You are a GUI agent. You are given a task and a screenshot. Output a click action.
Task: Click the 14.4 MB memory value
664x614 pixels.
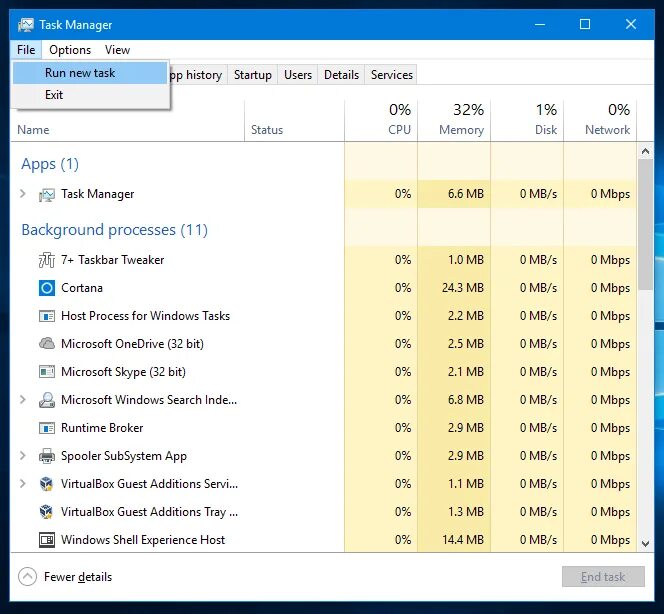[462, 540]
